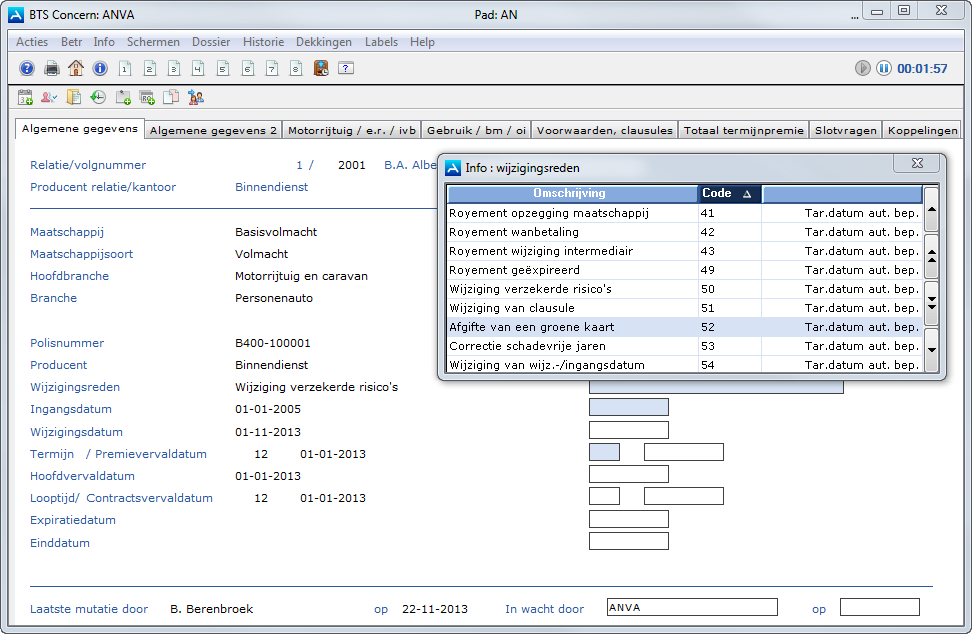Image resolution: width=972 pixels, height=634 pixels.
Task: Click the printer icon in the toolbar
Action: [x=52, y=68]
